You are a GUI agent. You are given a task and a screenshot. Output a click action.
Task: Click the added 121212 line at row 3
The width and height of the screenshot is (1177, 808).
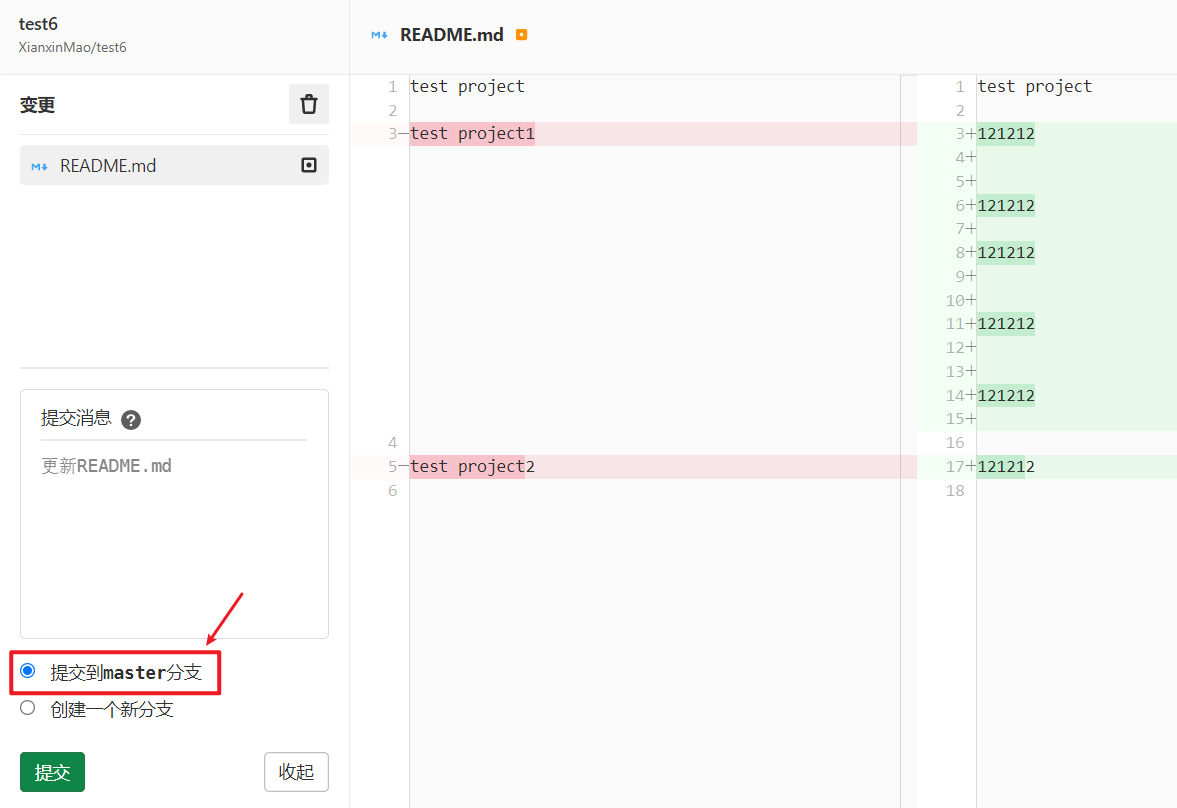point(1005,133)
